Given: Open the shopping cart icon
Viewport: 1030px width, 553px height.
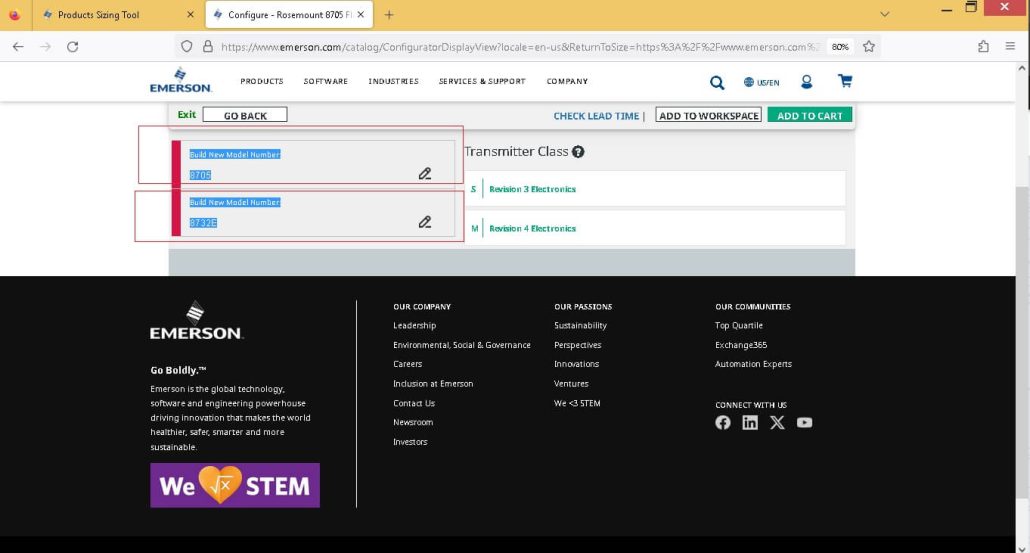Looking at the screenshot, I should [845, 81].
